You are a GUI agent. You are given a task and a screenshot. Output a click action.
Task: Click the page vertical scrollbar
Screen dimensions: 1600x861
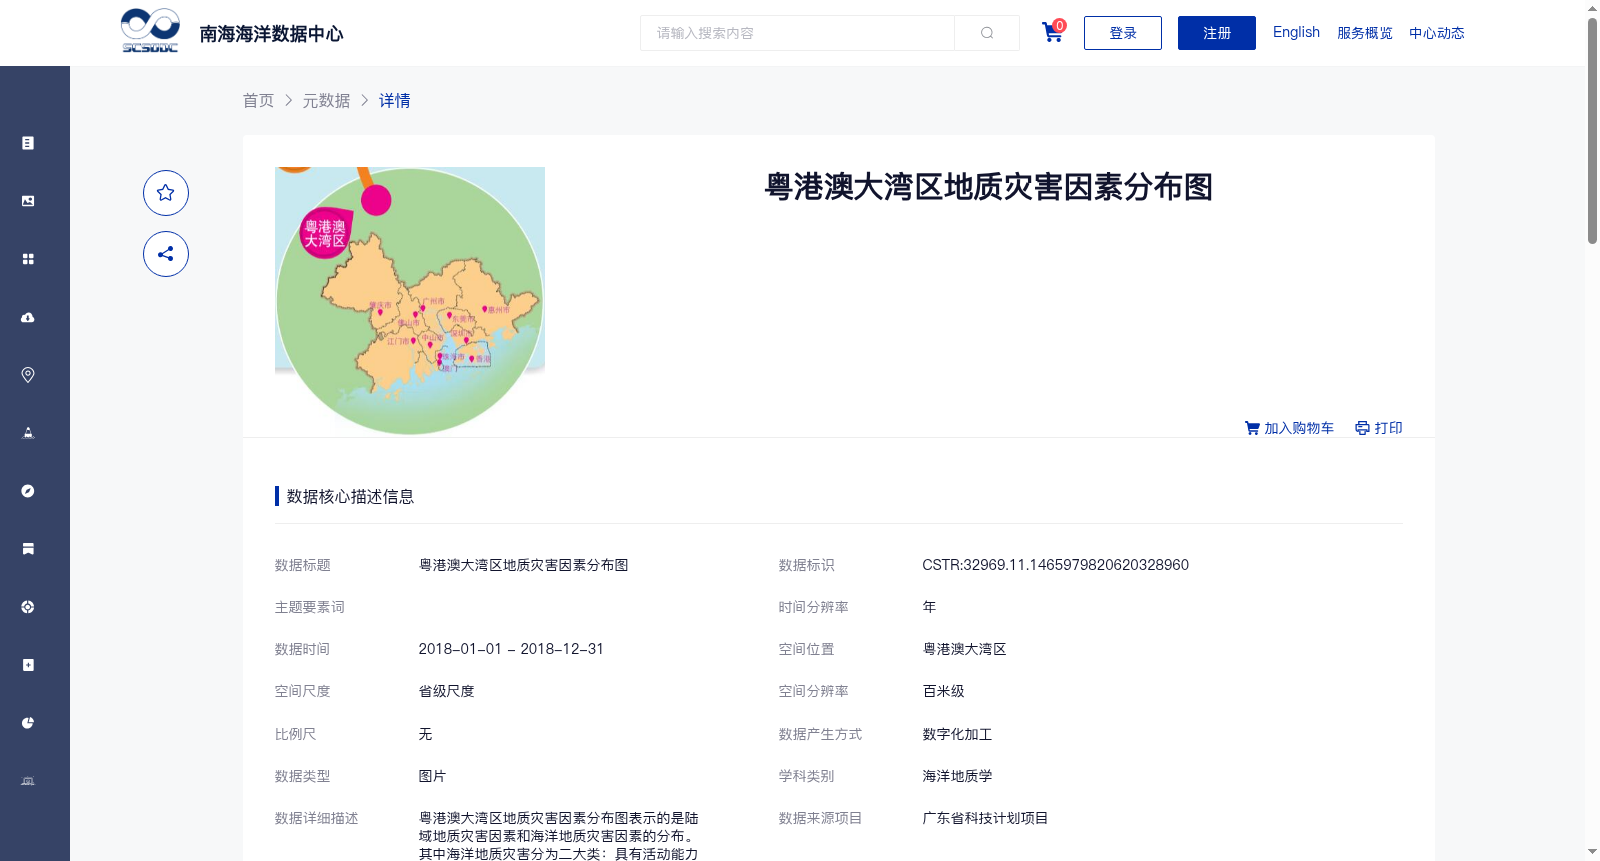coord(1592,130)
